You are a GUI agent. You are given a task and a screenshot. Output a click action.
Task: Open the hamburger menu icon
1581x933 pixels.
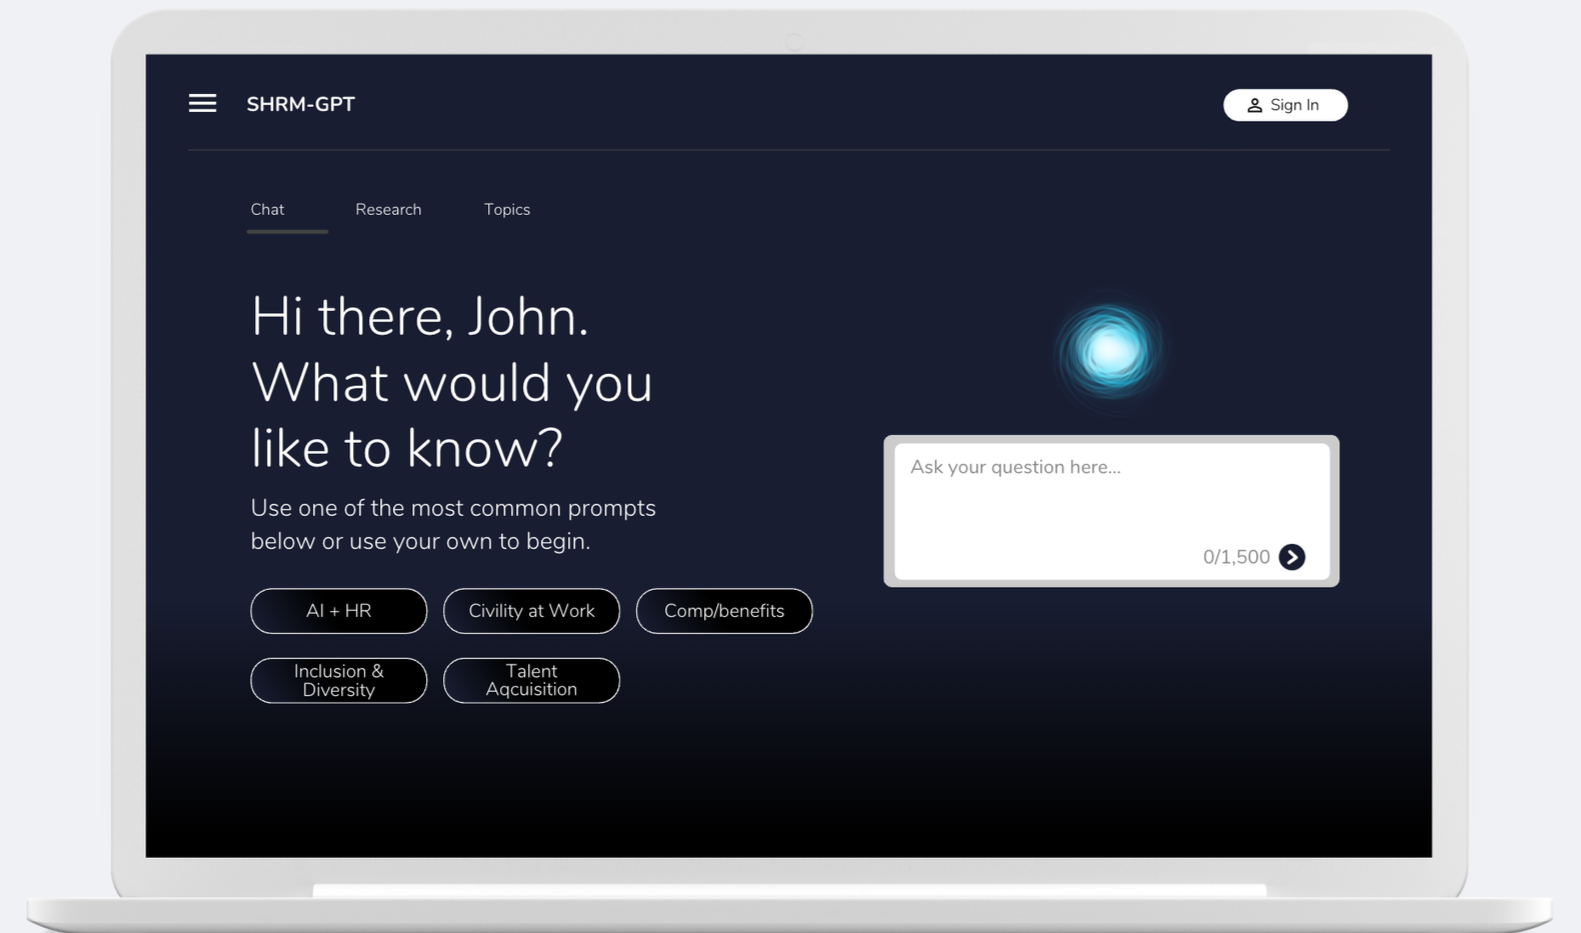click(x=202, y=103)
